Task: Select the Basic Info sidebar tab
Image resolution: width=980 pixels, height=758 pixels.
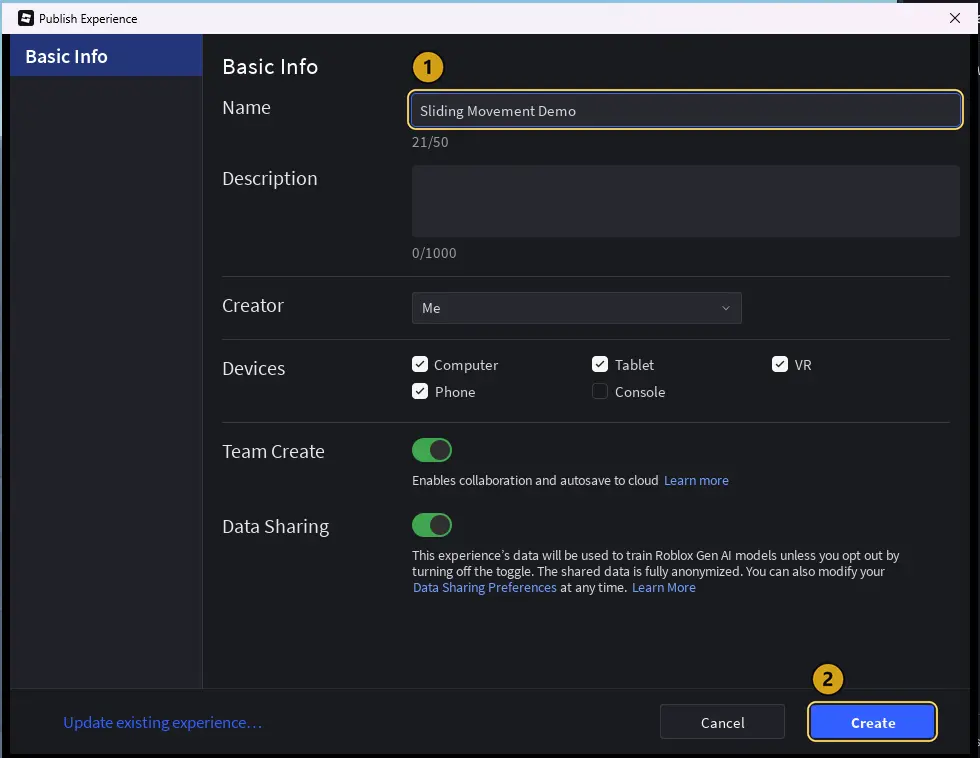Action: pos(106,56)
